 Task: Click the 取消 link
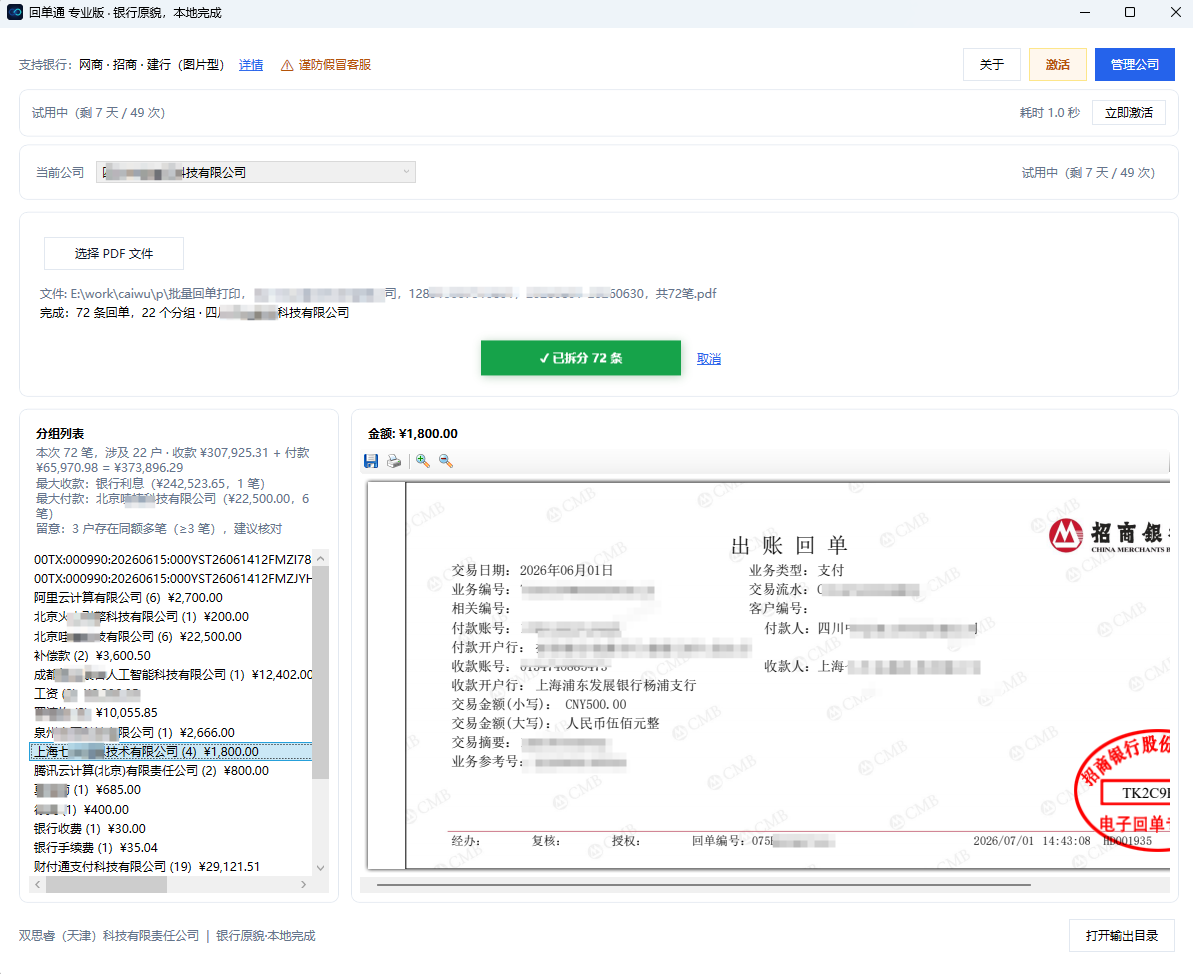point(708,358)
